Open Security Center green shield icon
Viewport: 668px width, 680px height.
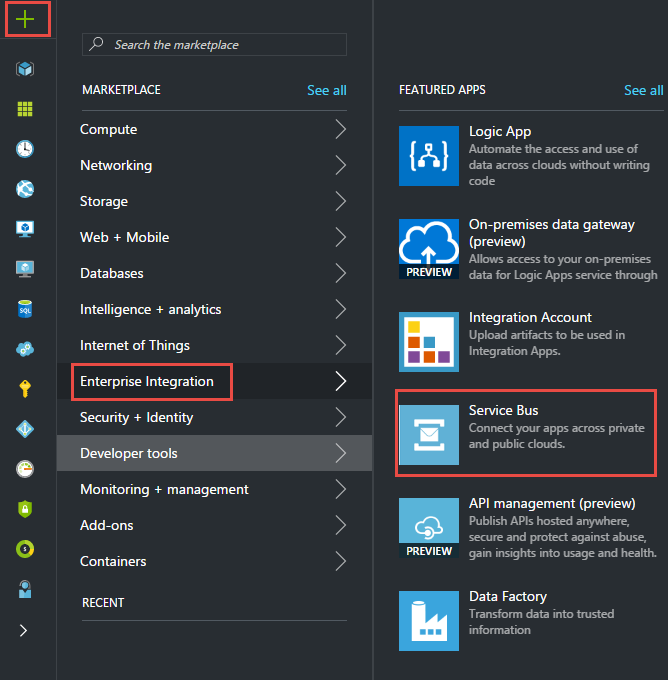(x=25, y=509)
